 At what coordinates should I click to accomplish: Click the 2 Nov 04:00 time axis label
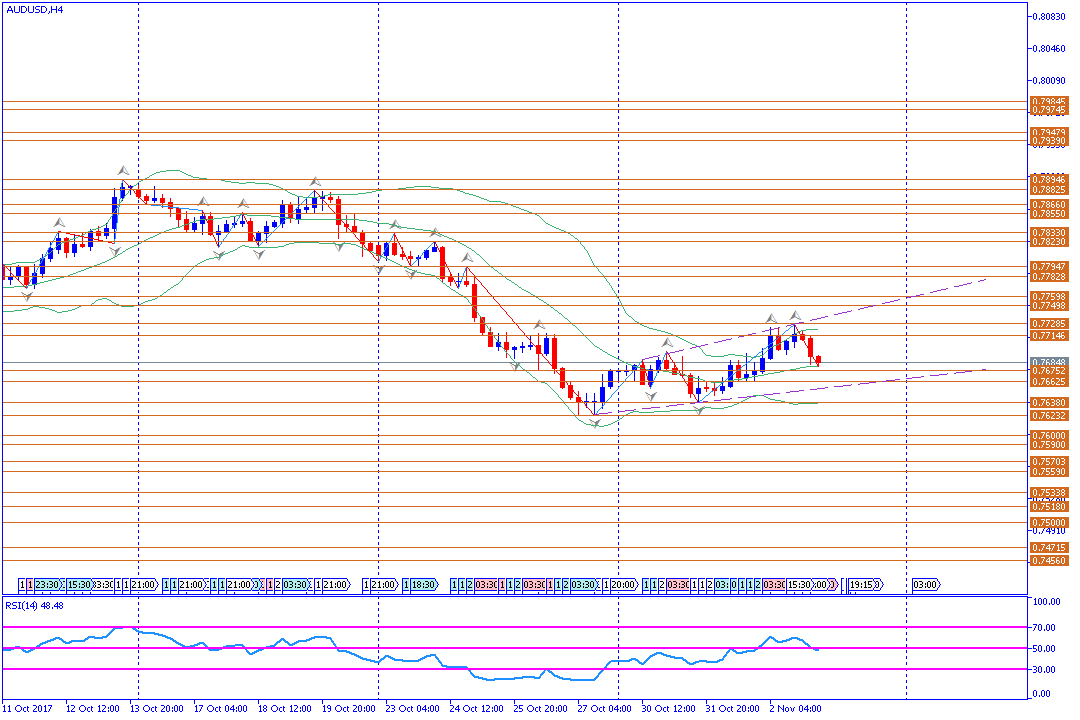coord(796,708)
